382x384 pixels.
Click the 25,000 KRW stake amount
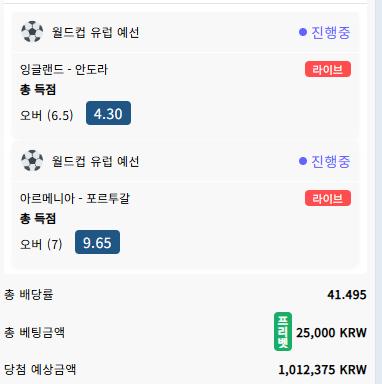[x=331, y=333]
